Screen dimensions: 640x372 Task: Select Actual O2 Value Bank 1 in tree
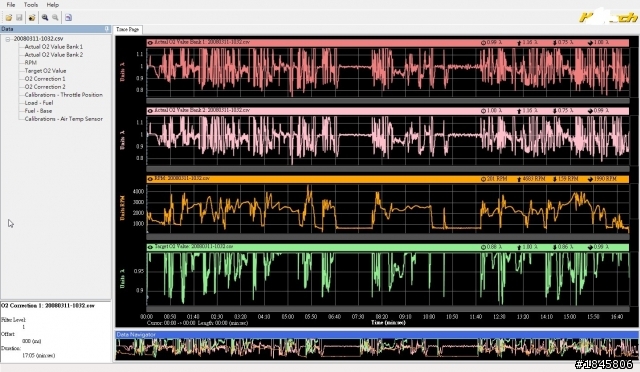pyautogui.click(x=53, y=47)
